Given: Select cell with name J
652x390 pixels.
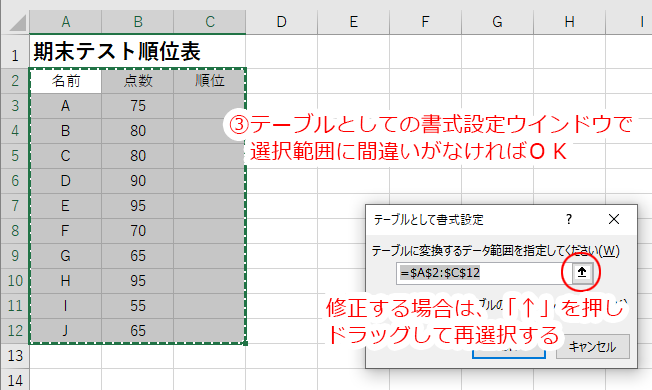Looking at the screenshot, I should click(x=66, y=331).
